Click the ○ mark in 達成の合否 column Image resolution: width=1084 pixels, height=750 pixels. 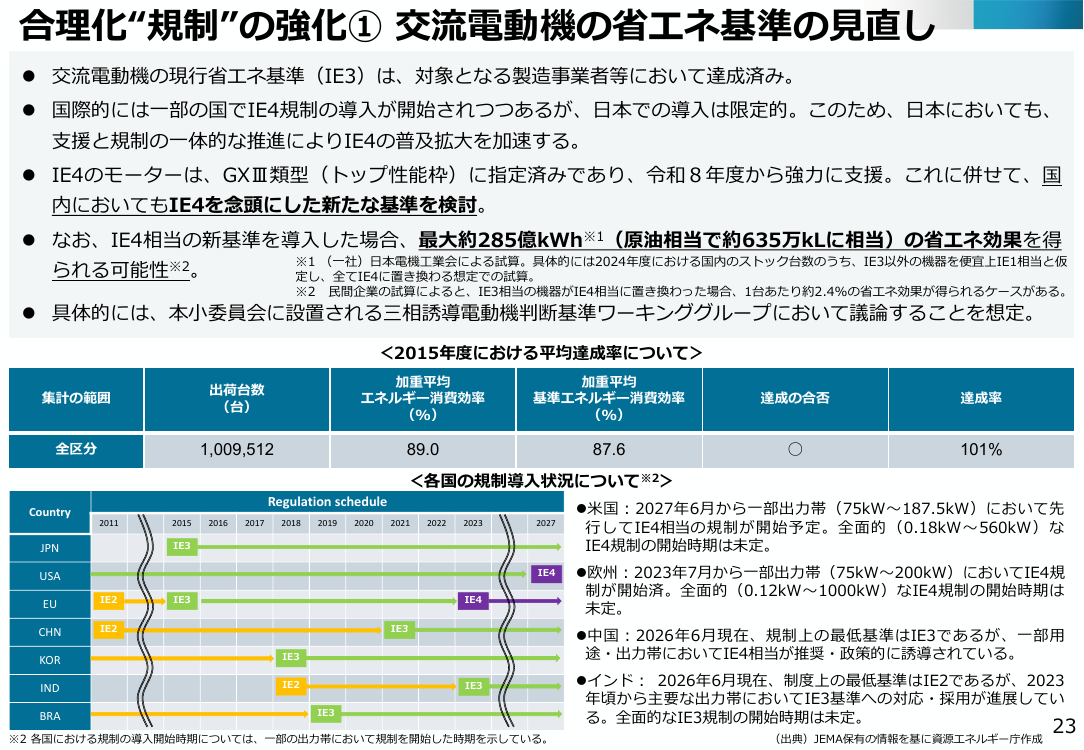(x=795, y=449)
